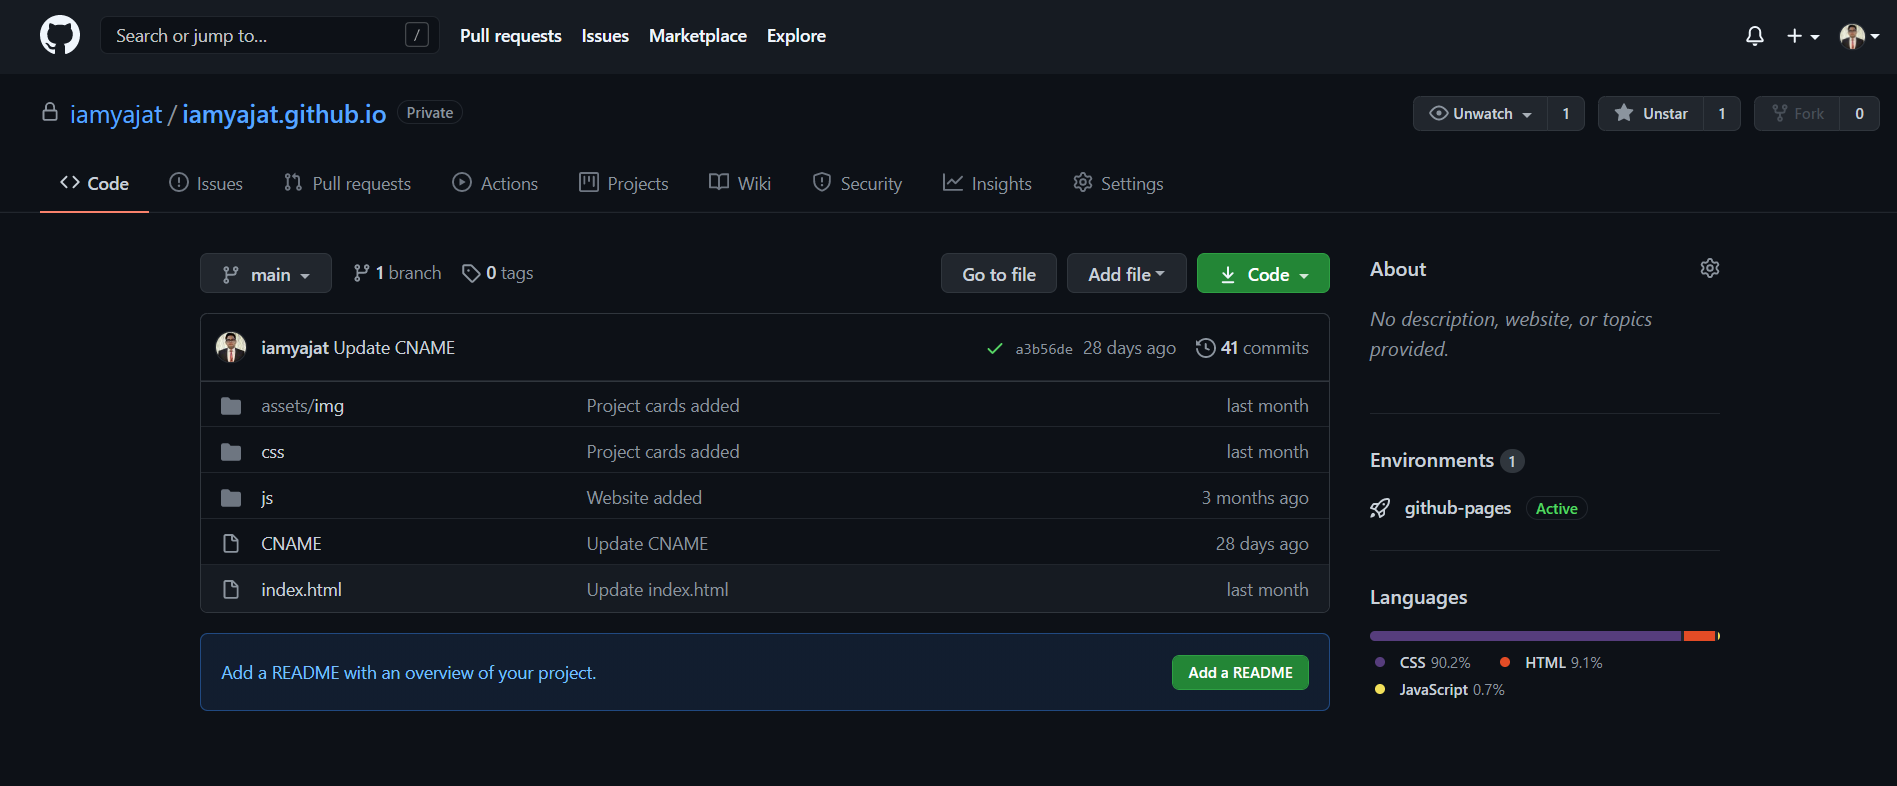Edit repository details via About gear icon
This screenshot has width=1897, height=786.
pos(1710,268)
